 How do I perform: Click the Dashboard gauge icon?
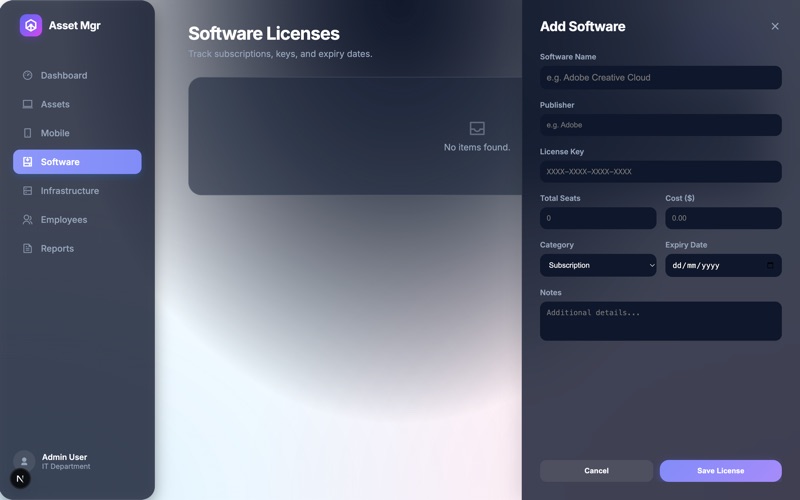(x=28, y=76)
